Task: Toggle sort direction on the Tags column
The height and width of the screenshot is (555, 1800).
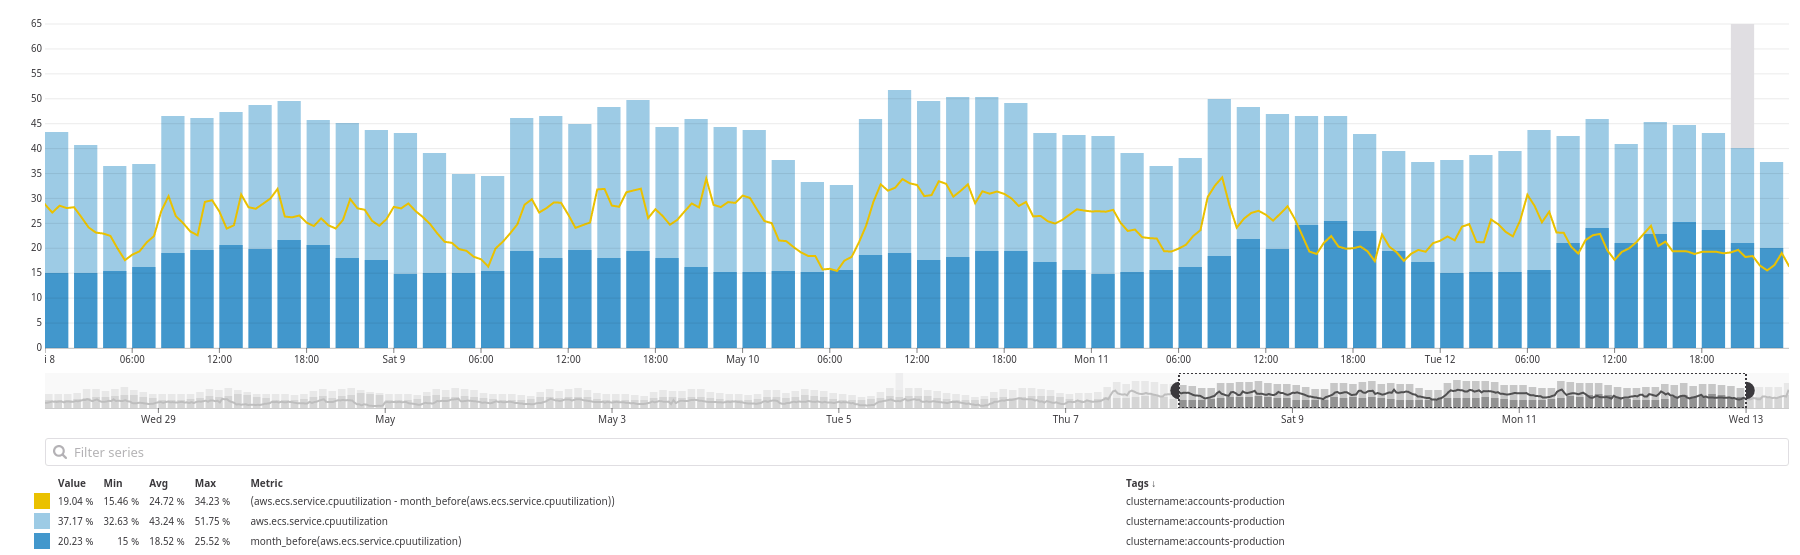Action: (x=1140, y=484)
